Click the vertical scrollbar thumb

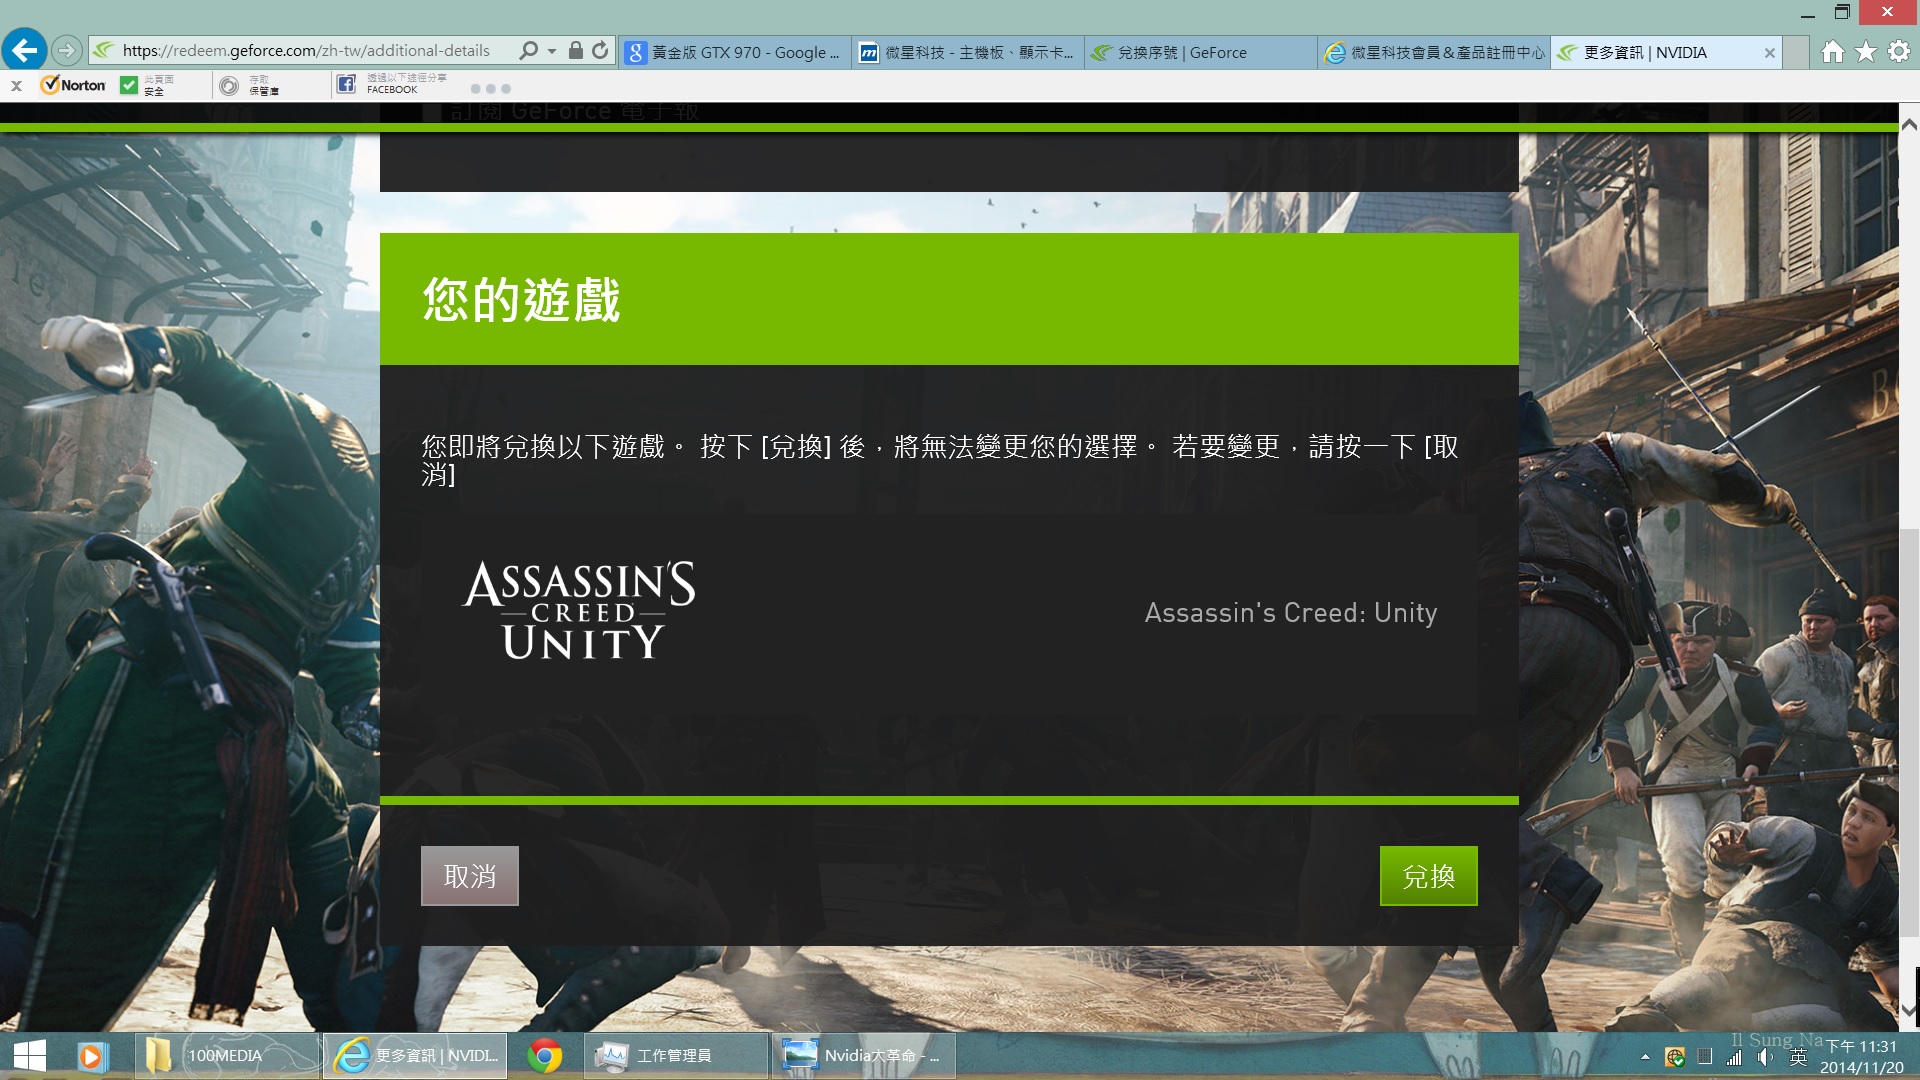[1909, 735]
